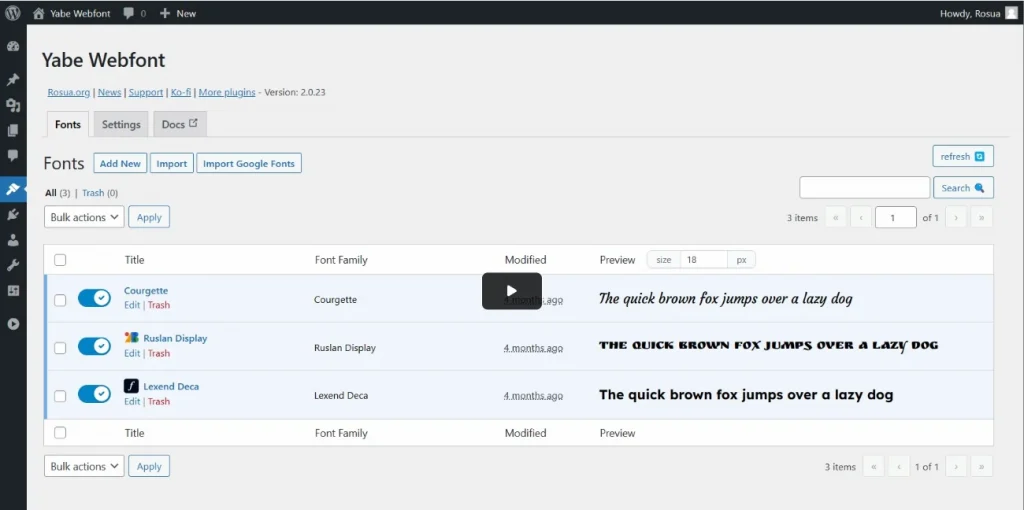Disable the Courgette font toggle
1024x510 pixels.
click(95, 298)
